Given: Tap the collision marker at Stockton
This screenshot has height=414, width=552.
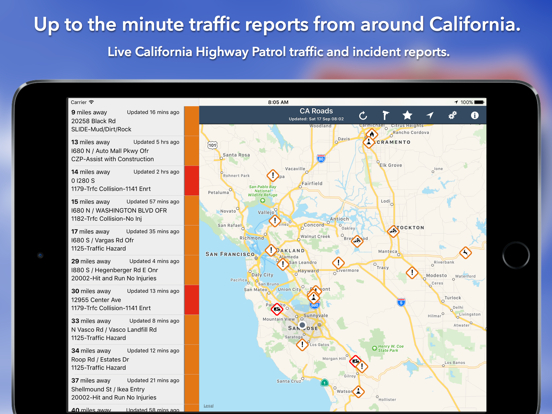Looking at the screenshot, I should 393,231.
